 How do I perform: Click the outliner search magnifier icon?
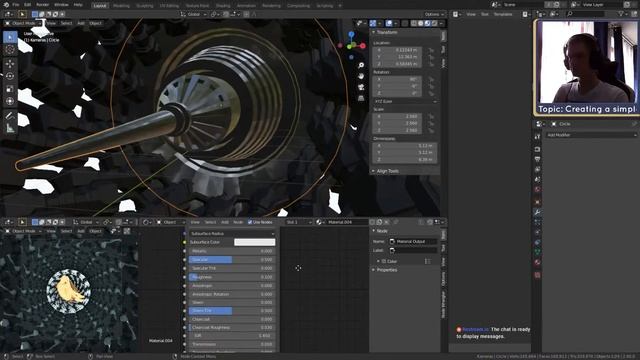(570, 14)
